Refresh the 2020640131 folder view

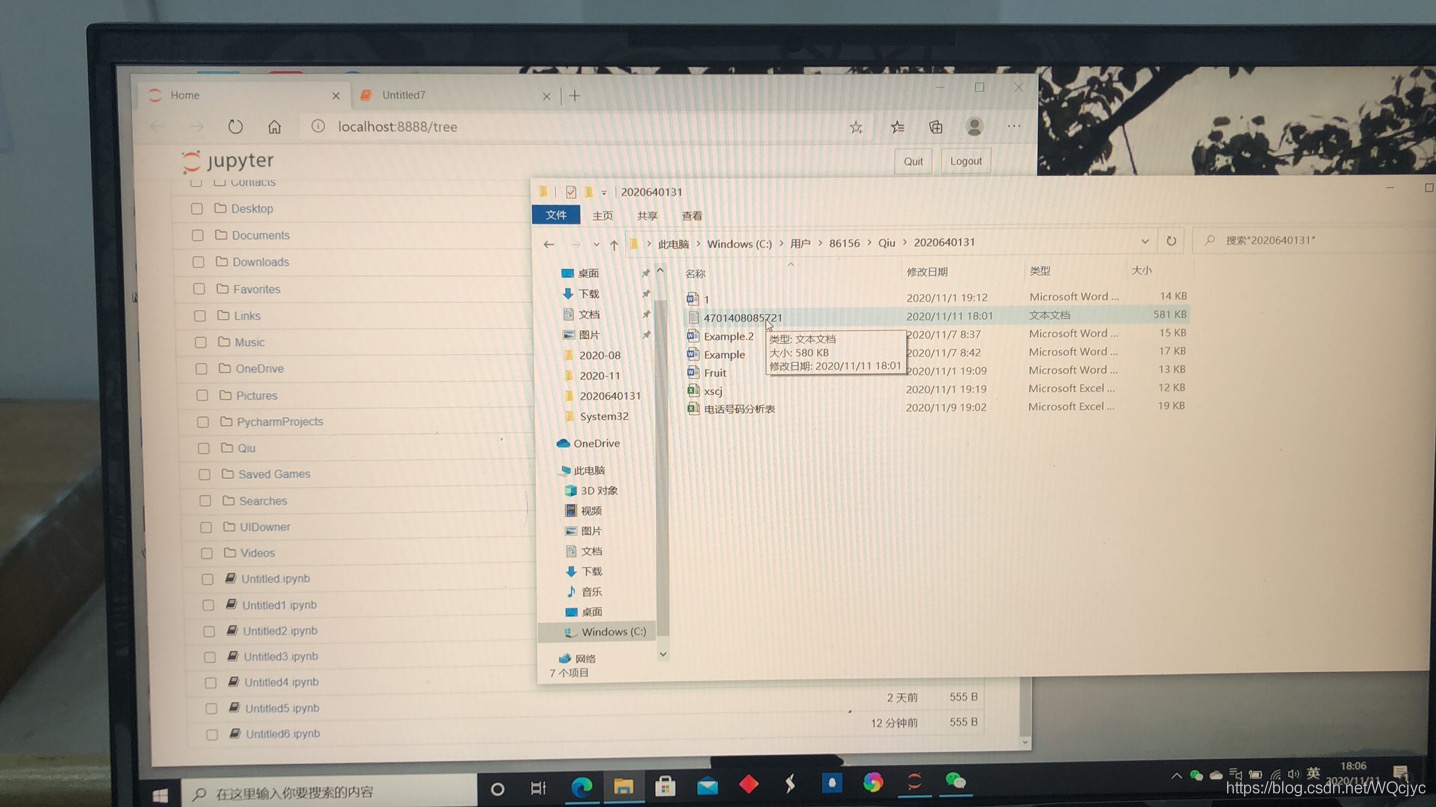tap(1171, 241)
